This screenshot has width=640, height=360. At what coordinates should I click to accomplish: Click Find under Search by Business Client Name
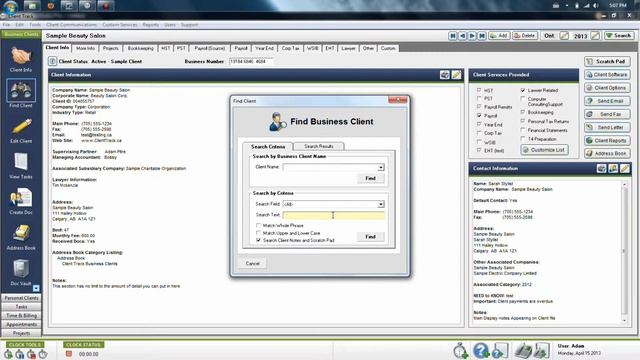(x=370, y=178)
